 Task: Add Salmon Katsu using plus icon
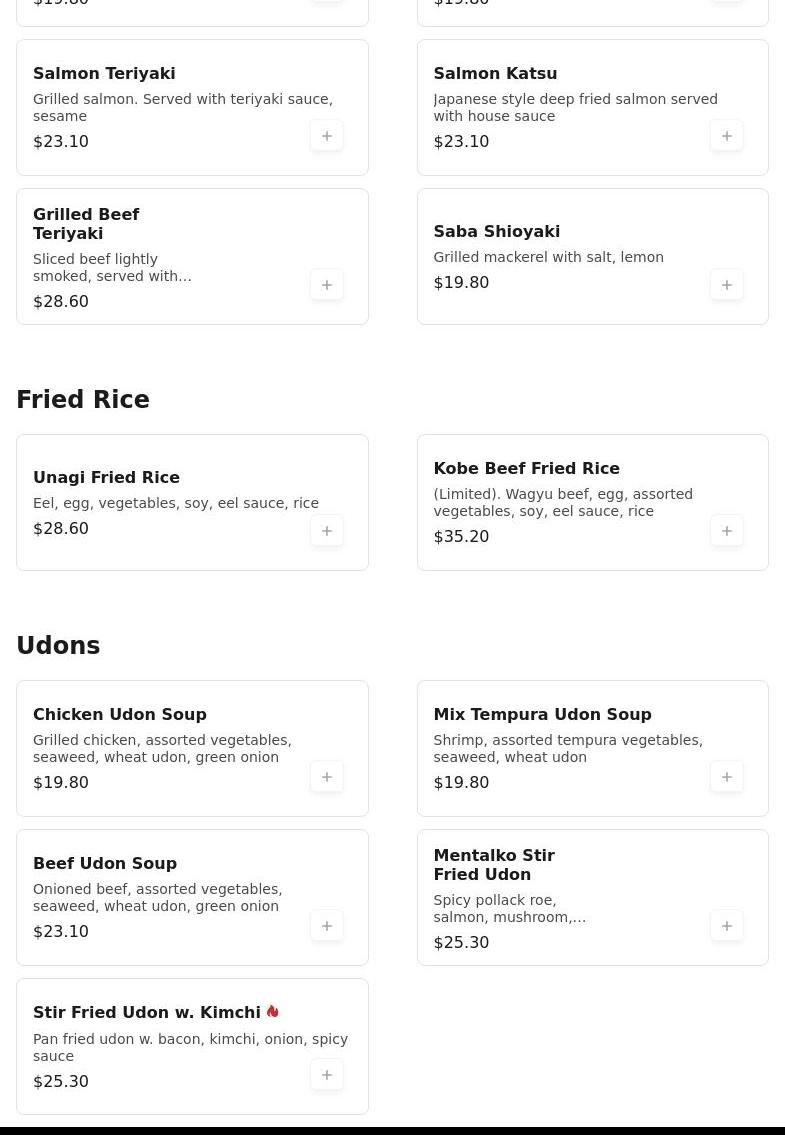pyautogui.click(x=727, y=136)
